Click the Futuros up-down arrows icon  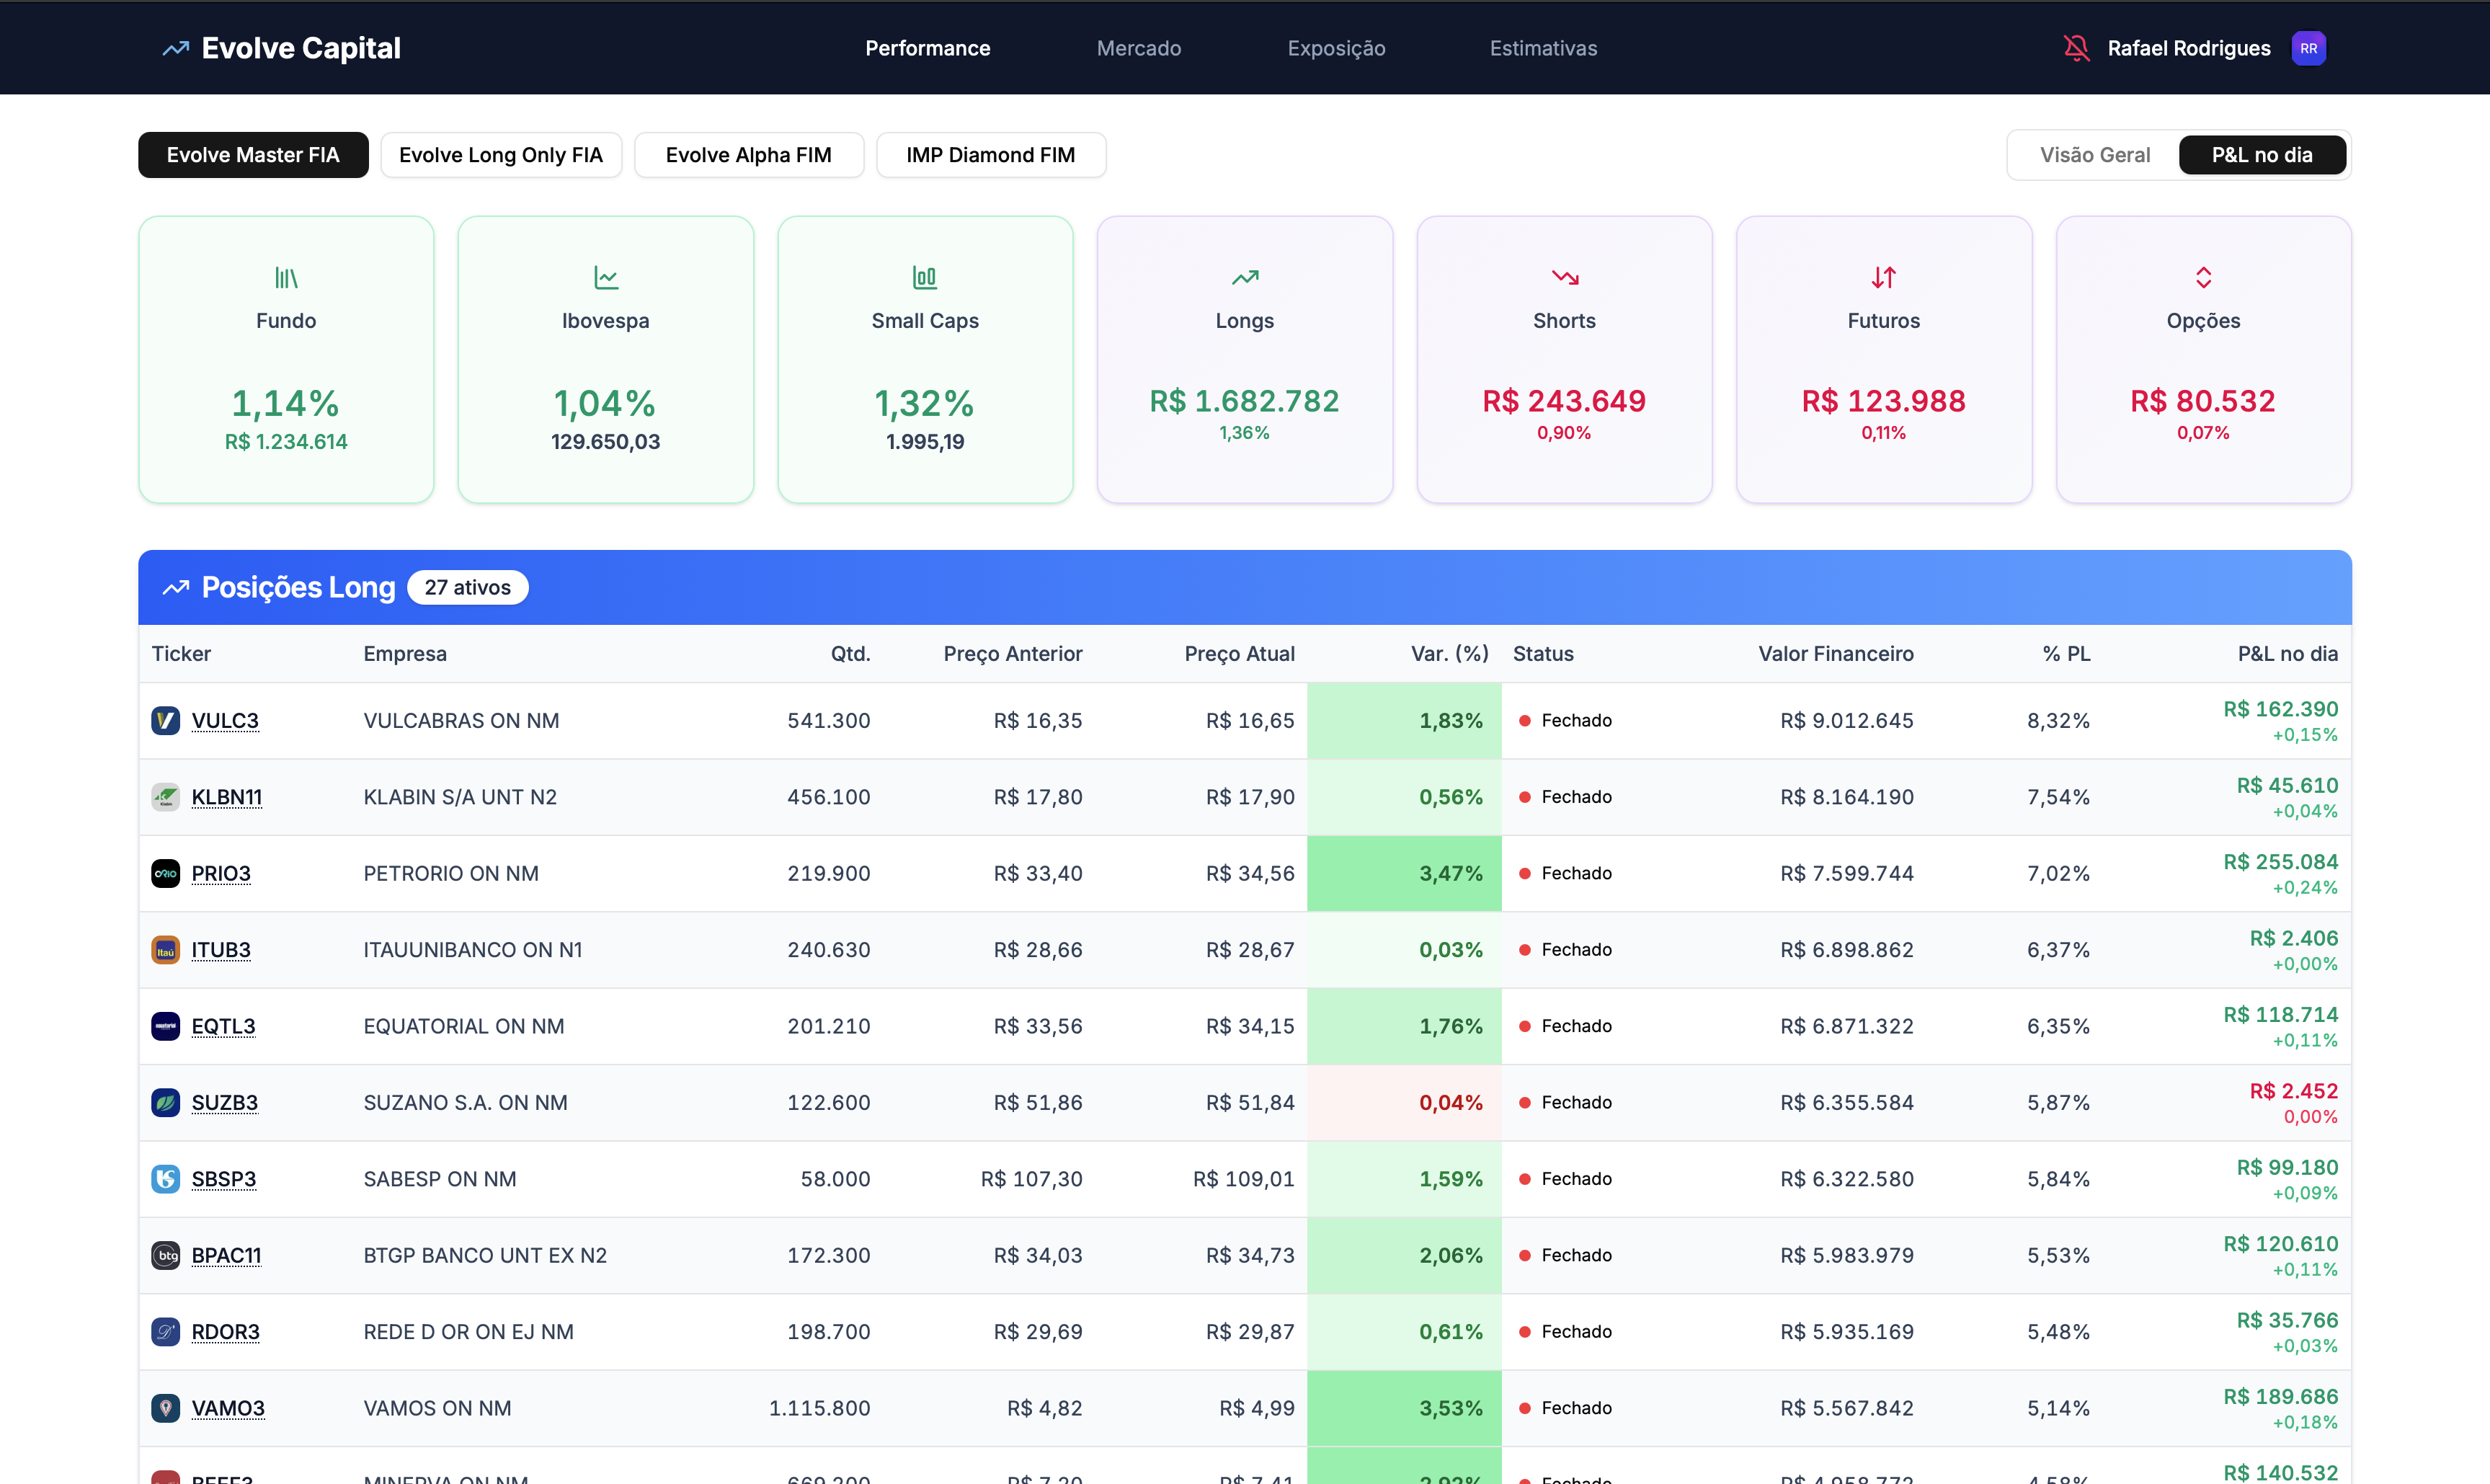tap(1883, 277)
